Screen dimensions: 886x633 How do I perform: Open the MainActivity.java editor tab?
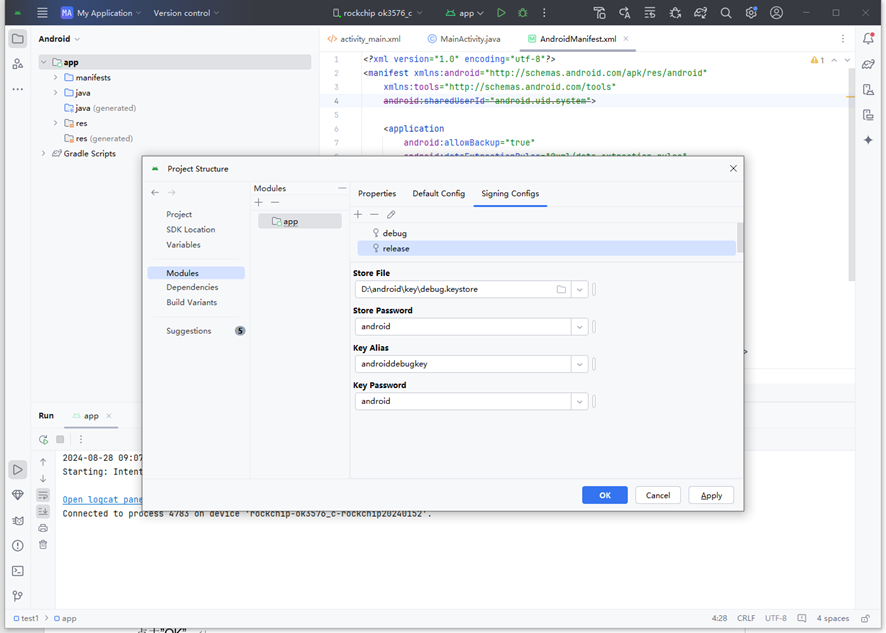(464, 39)
